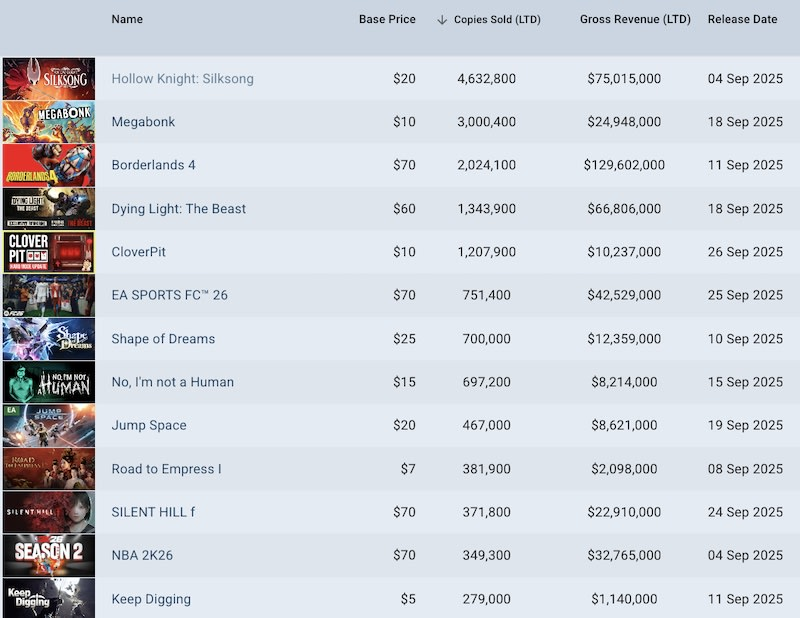Screen dimensions: 800x618
Task: Sort by Base Price column header
Action: click(387, 19)
